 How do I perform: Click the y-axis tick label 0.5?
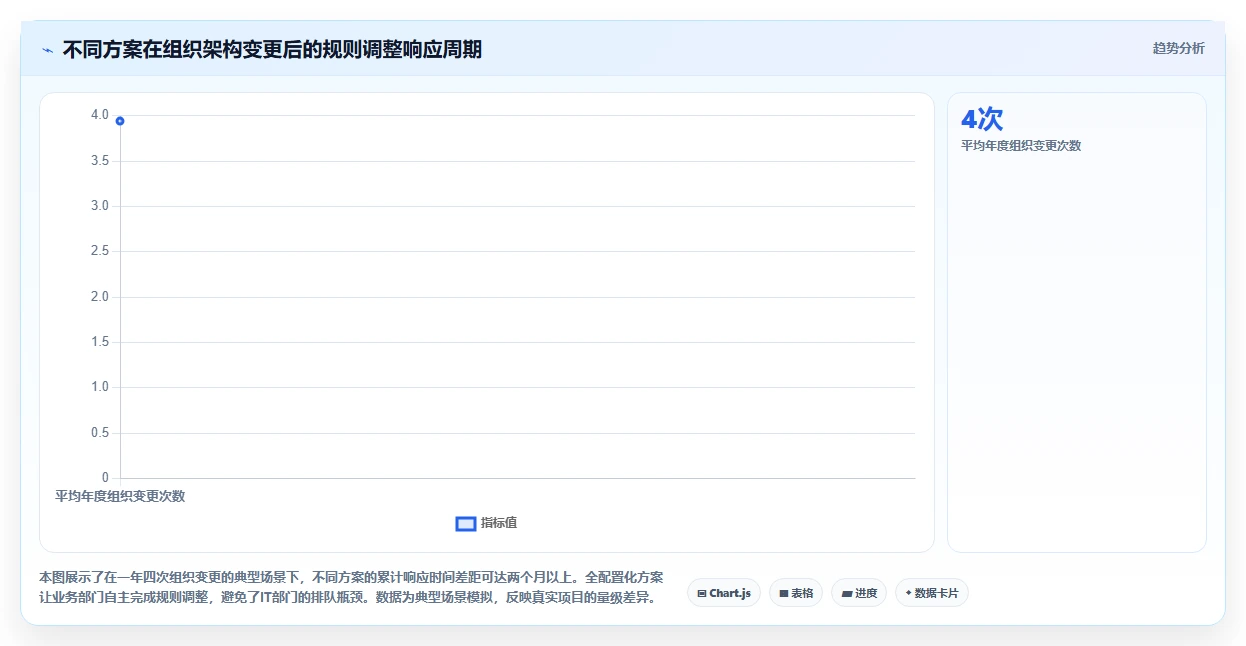tap(99, 433)
